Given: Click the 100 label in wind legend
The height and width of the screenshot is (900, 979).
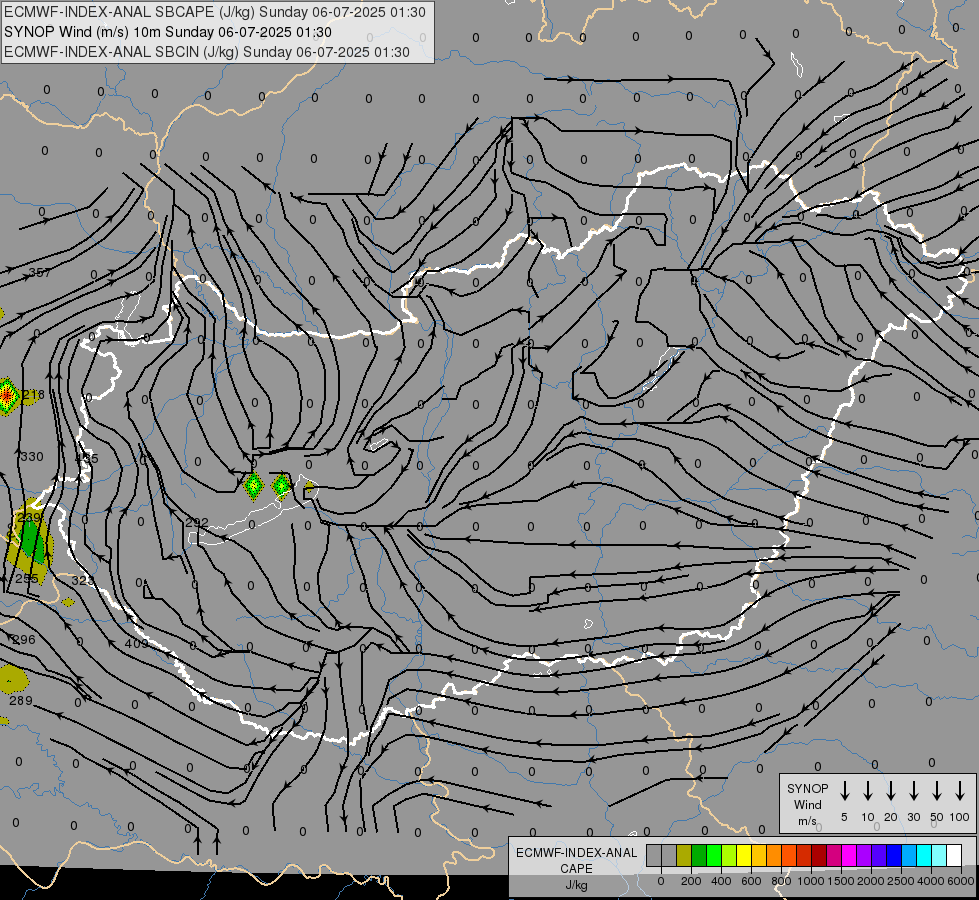Looking at the screenshot, I should (x=960, y=817).
